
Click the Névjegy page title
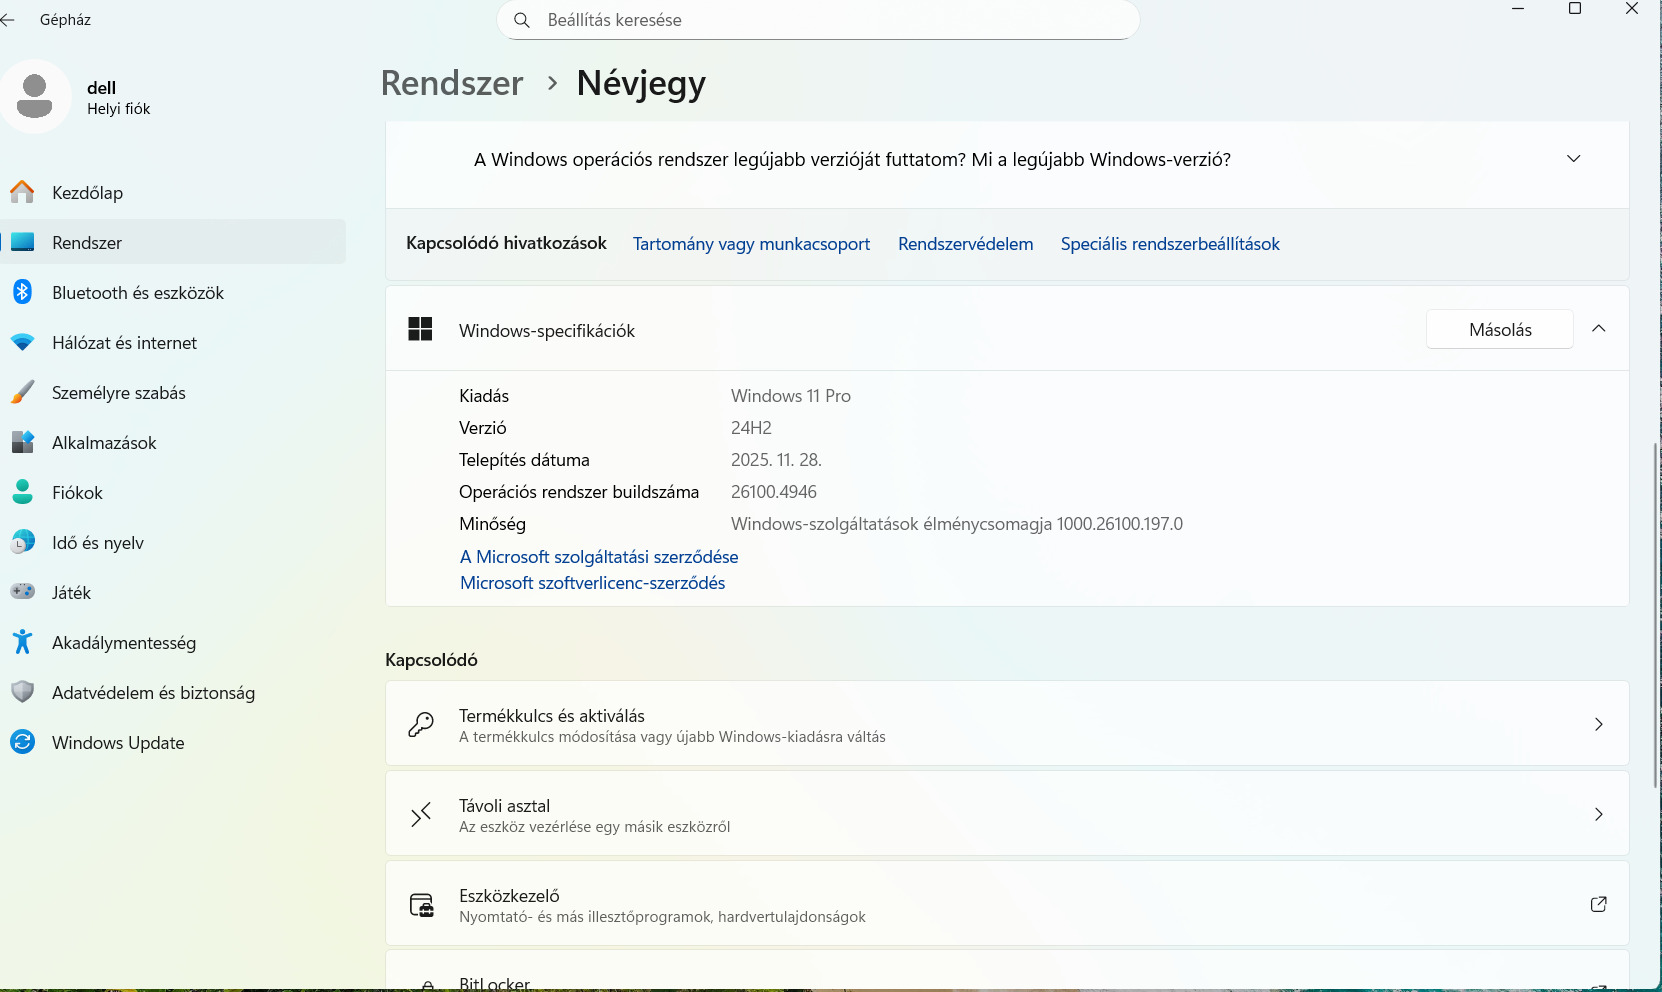point(641,83)
